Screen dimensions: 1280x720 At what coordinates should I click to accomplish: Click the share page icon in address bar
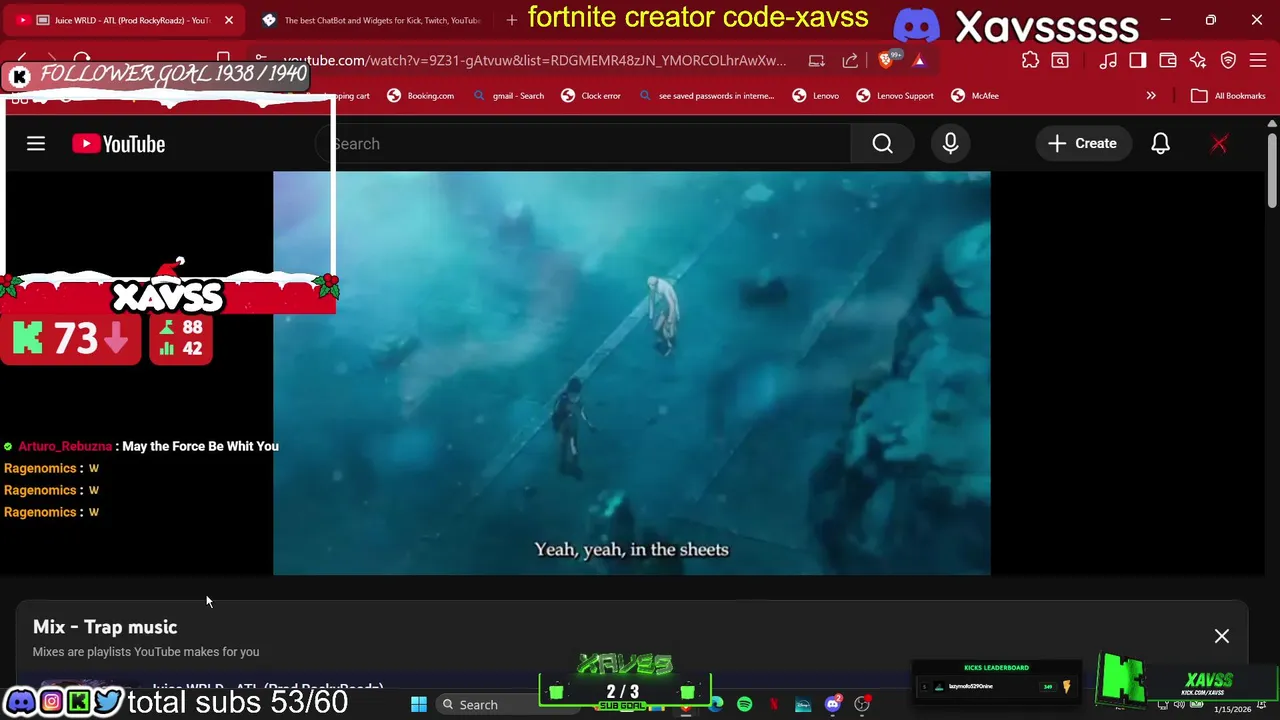pyautogui.click(x=850, y=60)
